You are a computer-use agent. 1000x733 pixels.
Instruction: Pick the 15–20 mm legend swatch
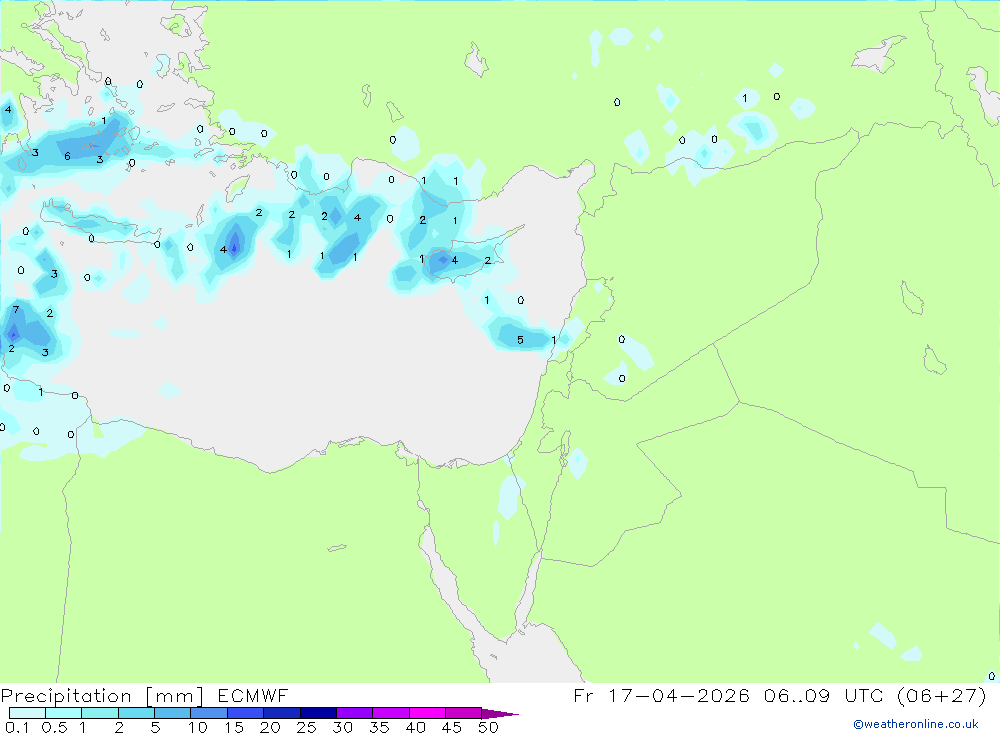coord(245,713)
